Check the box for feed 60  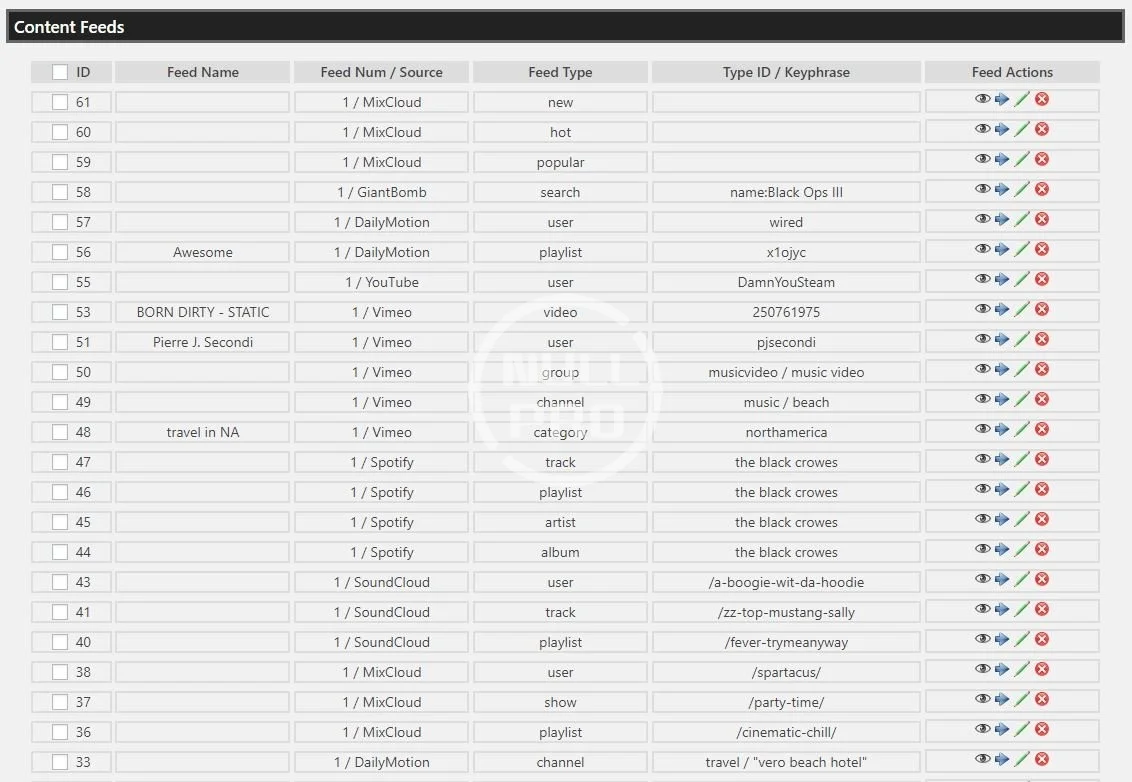60,132
